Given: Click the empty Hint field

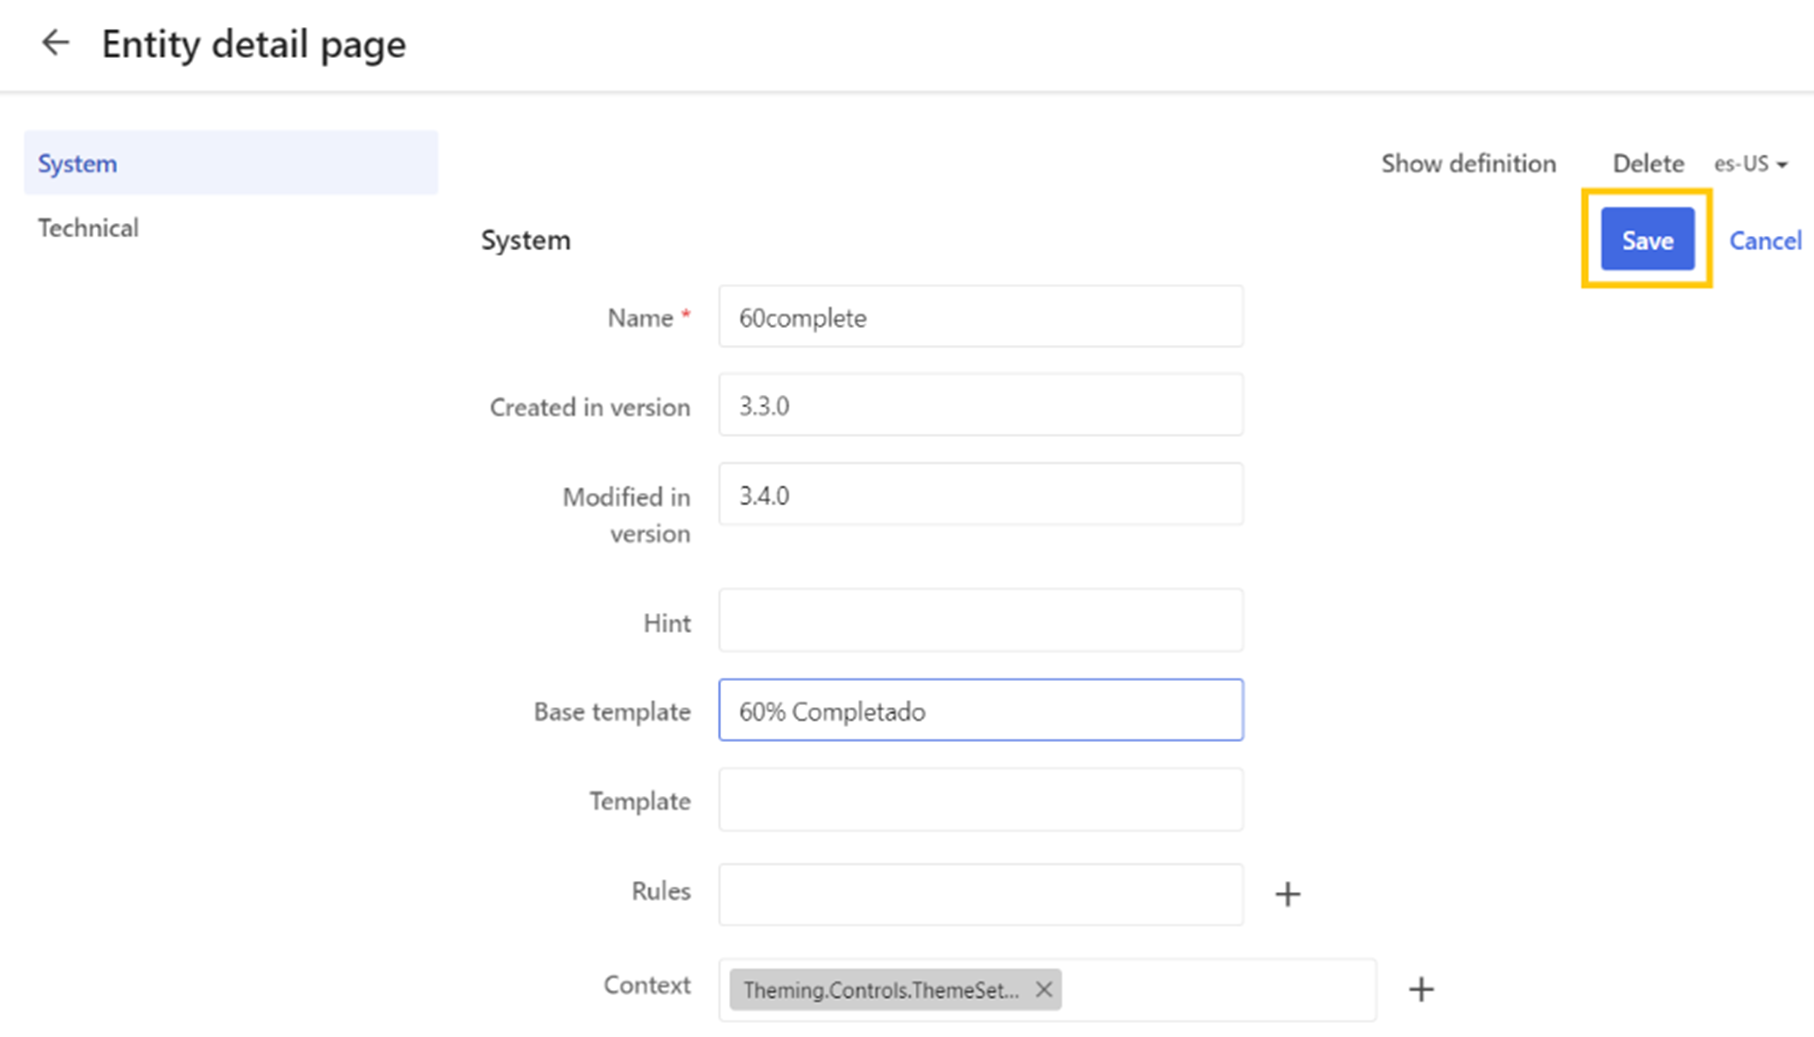Looking at the screenshot, I should click(x=980, y=620).
